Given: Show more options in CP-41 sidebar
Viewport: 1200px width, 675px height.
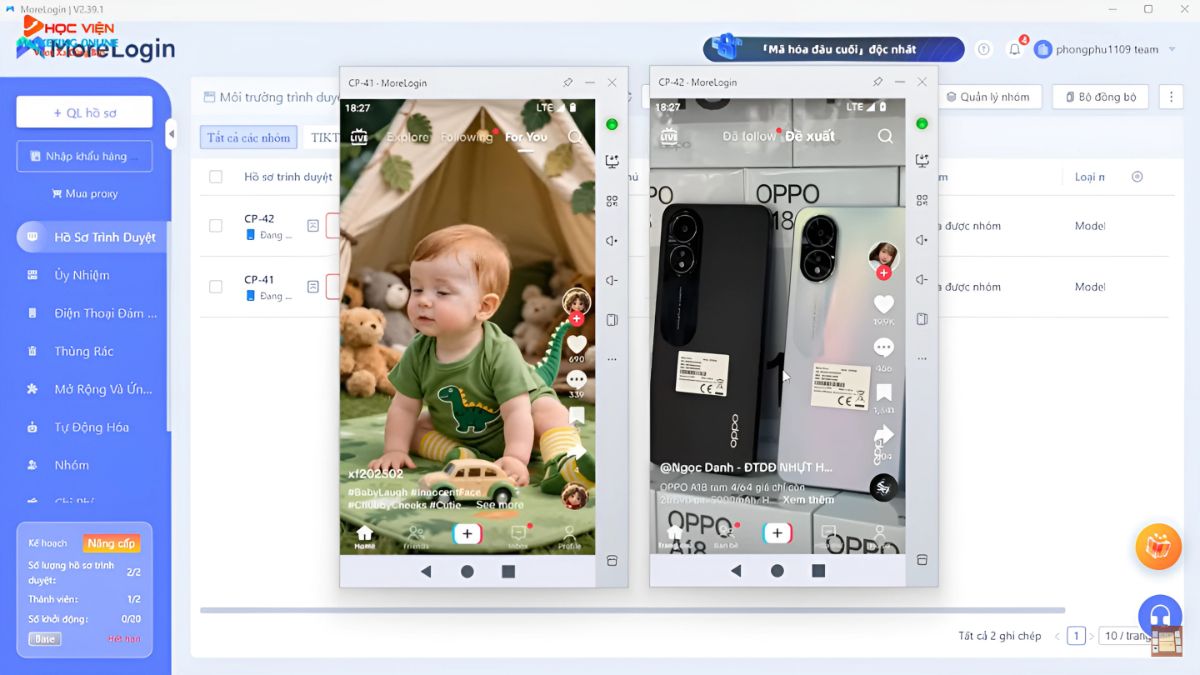Looking at the screenshot, I should (x=612, y=359).
